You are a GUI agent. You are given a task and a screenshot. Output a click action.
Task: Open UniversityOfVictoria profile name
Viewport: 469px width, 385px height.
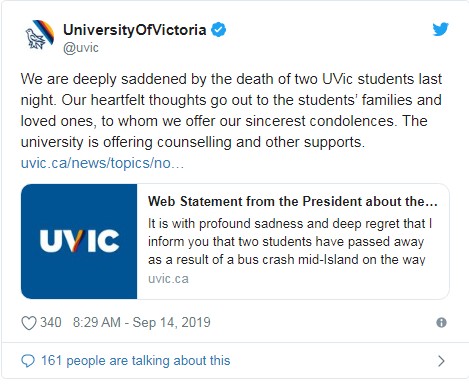[135, 30]
